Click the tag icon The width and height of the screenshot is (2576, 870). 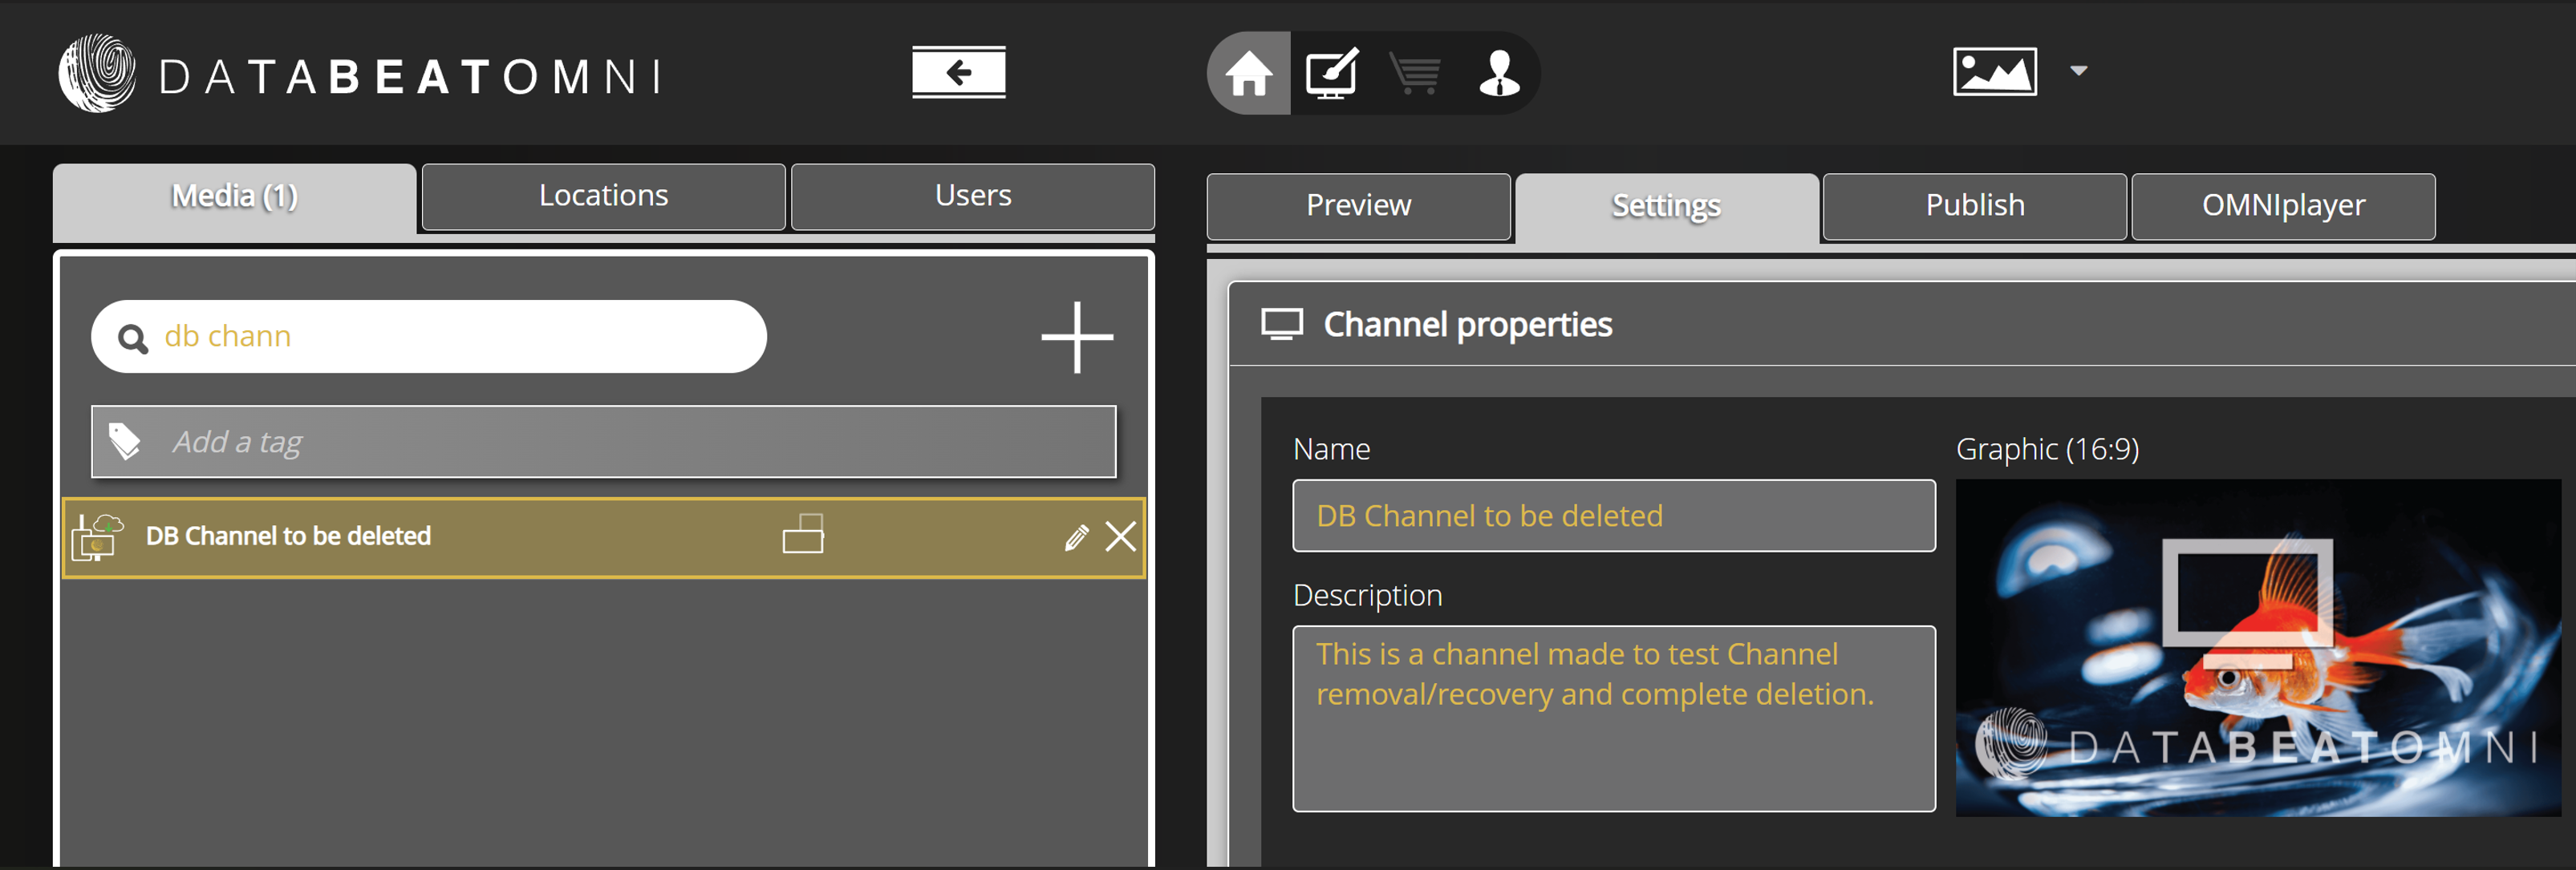(x=125, y=441)
